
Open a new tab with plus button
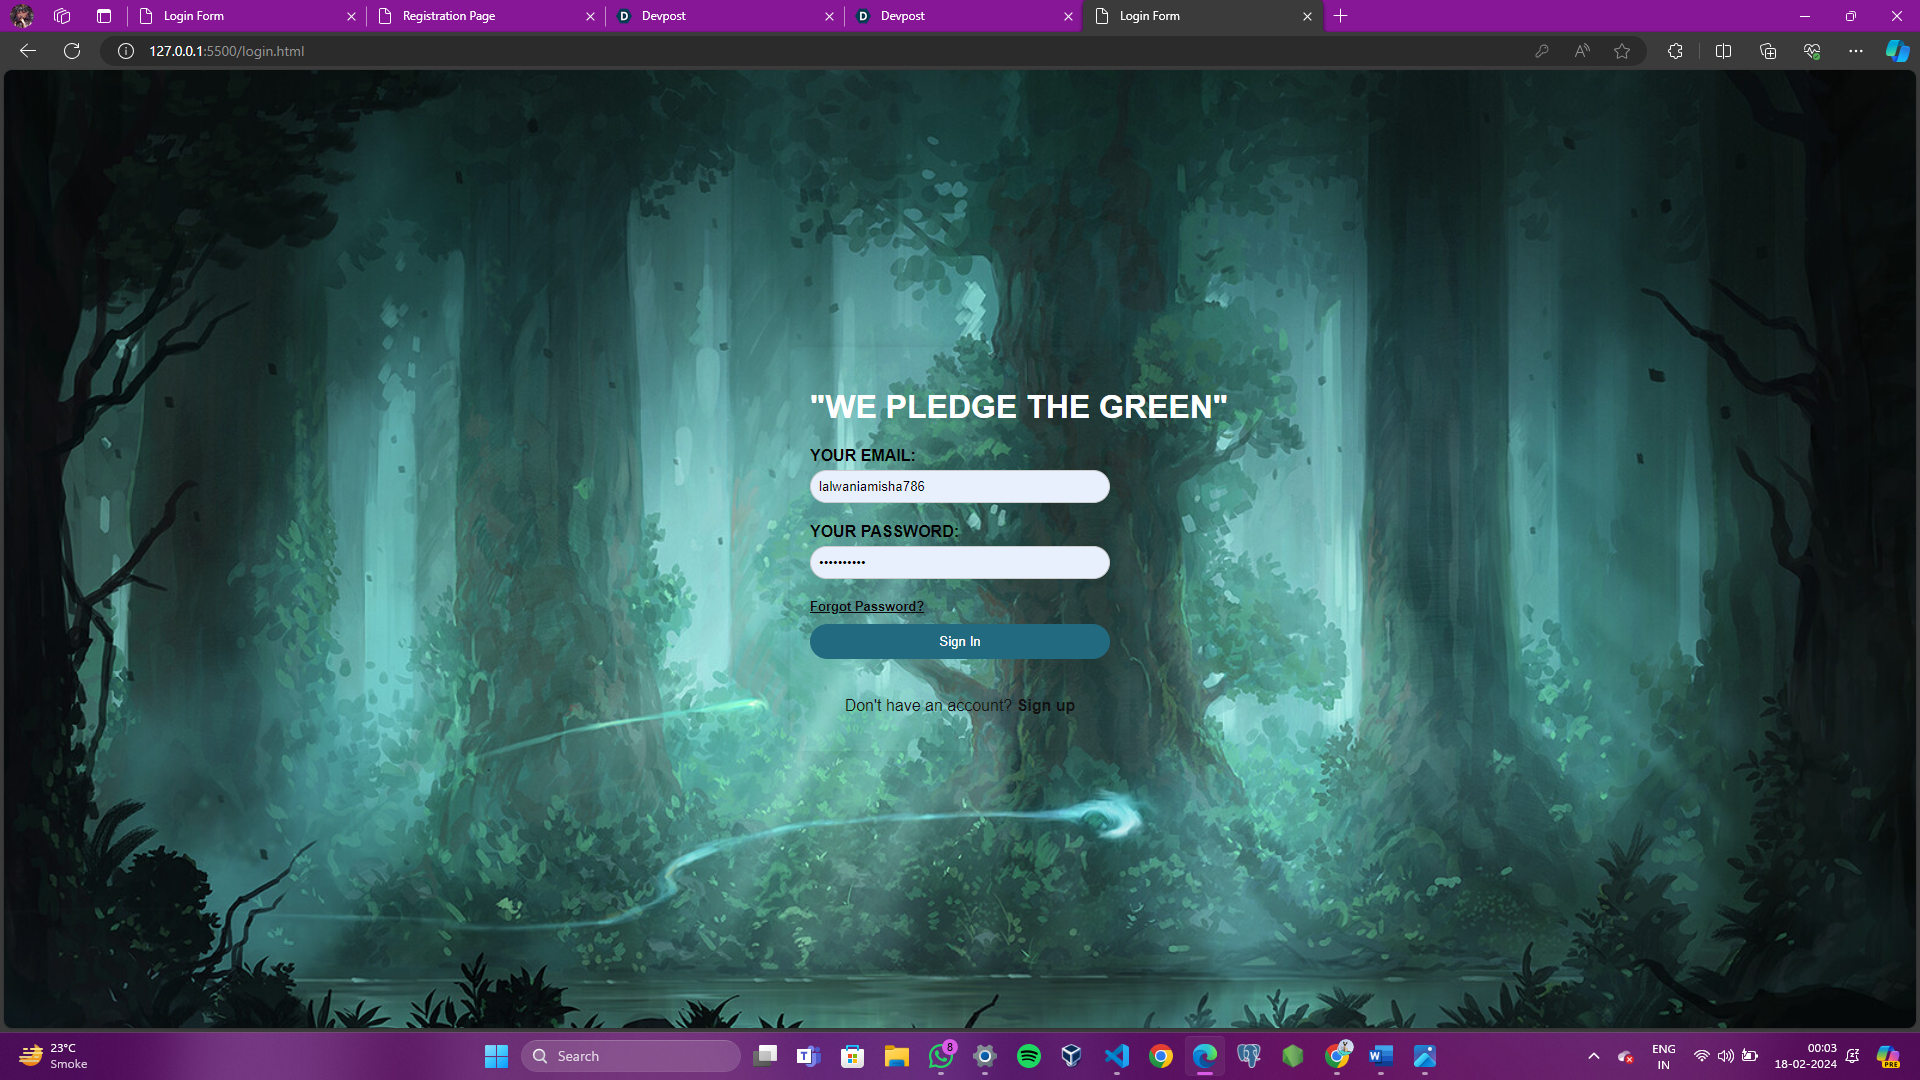tap(1341, 16)
